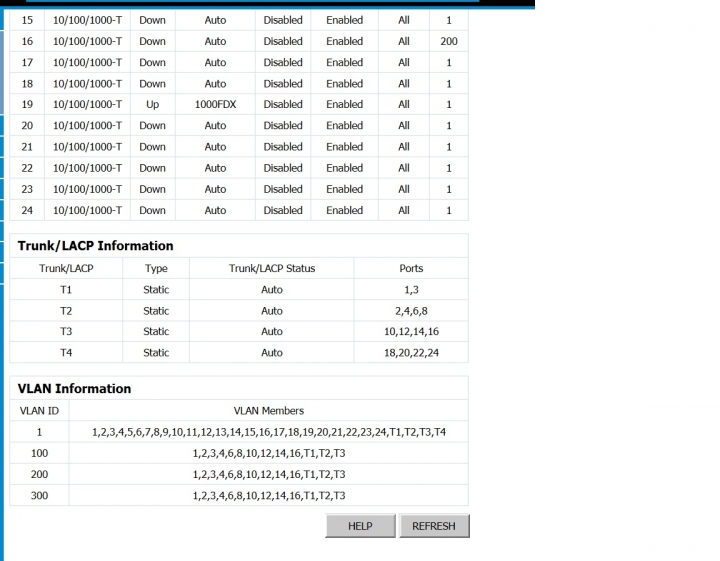Viewport: 720px width, 561px height.
Task: Select VLAN ID 200 cell
Action: click(x=39, y=474)
